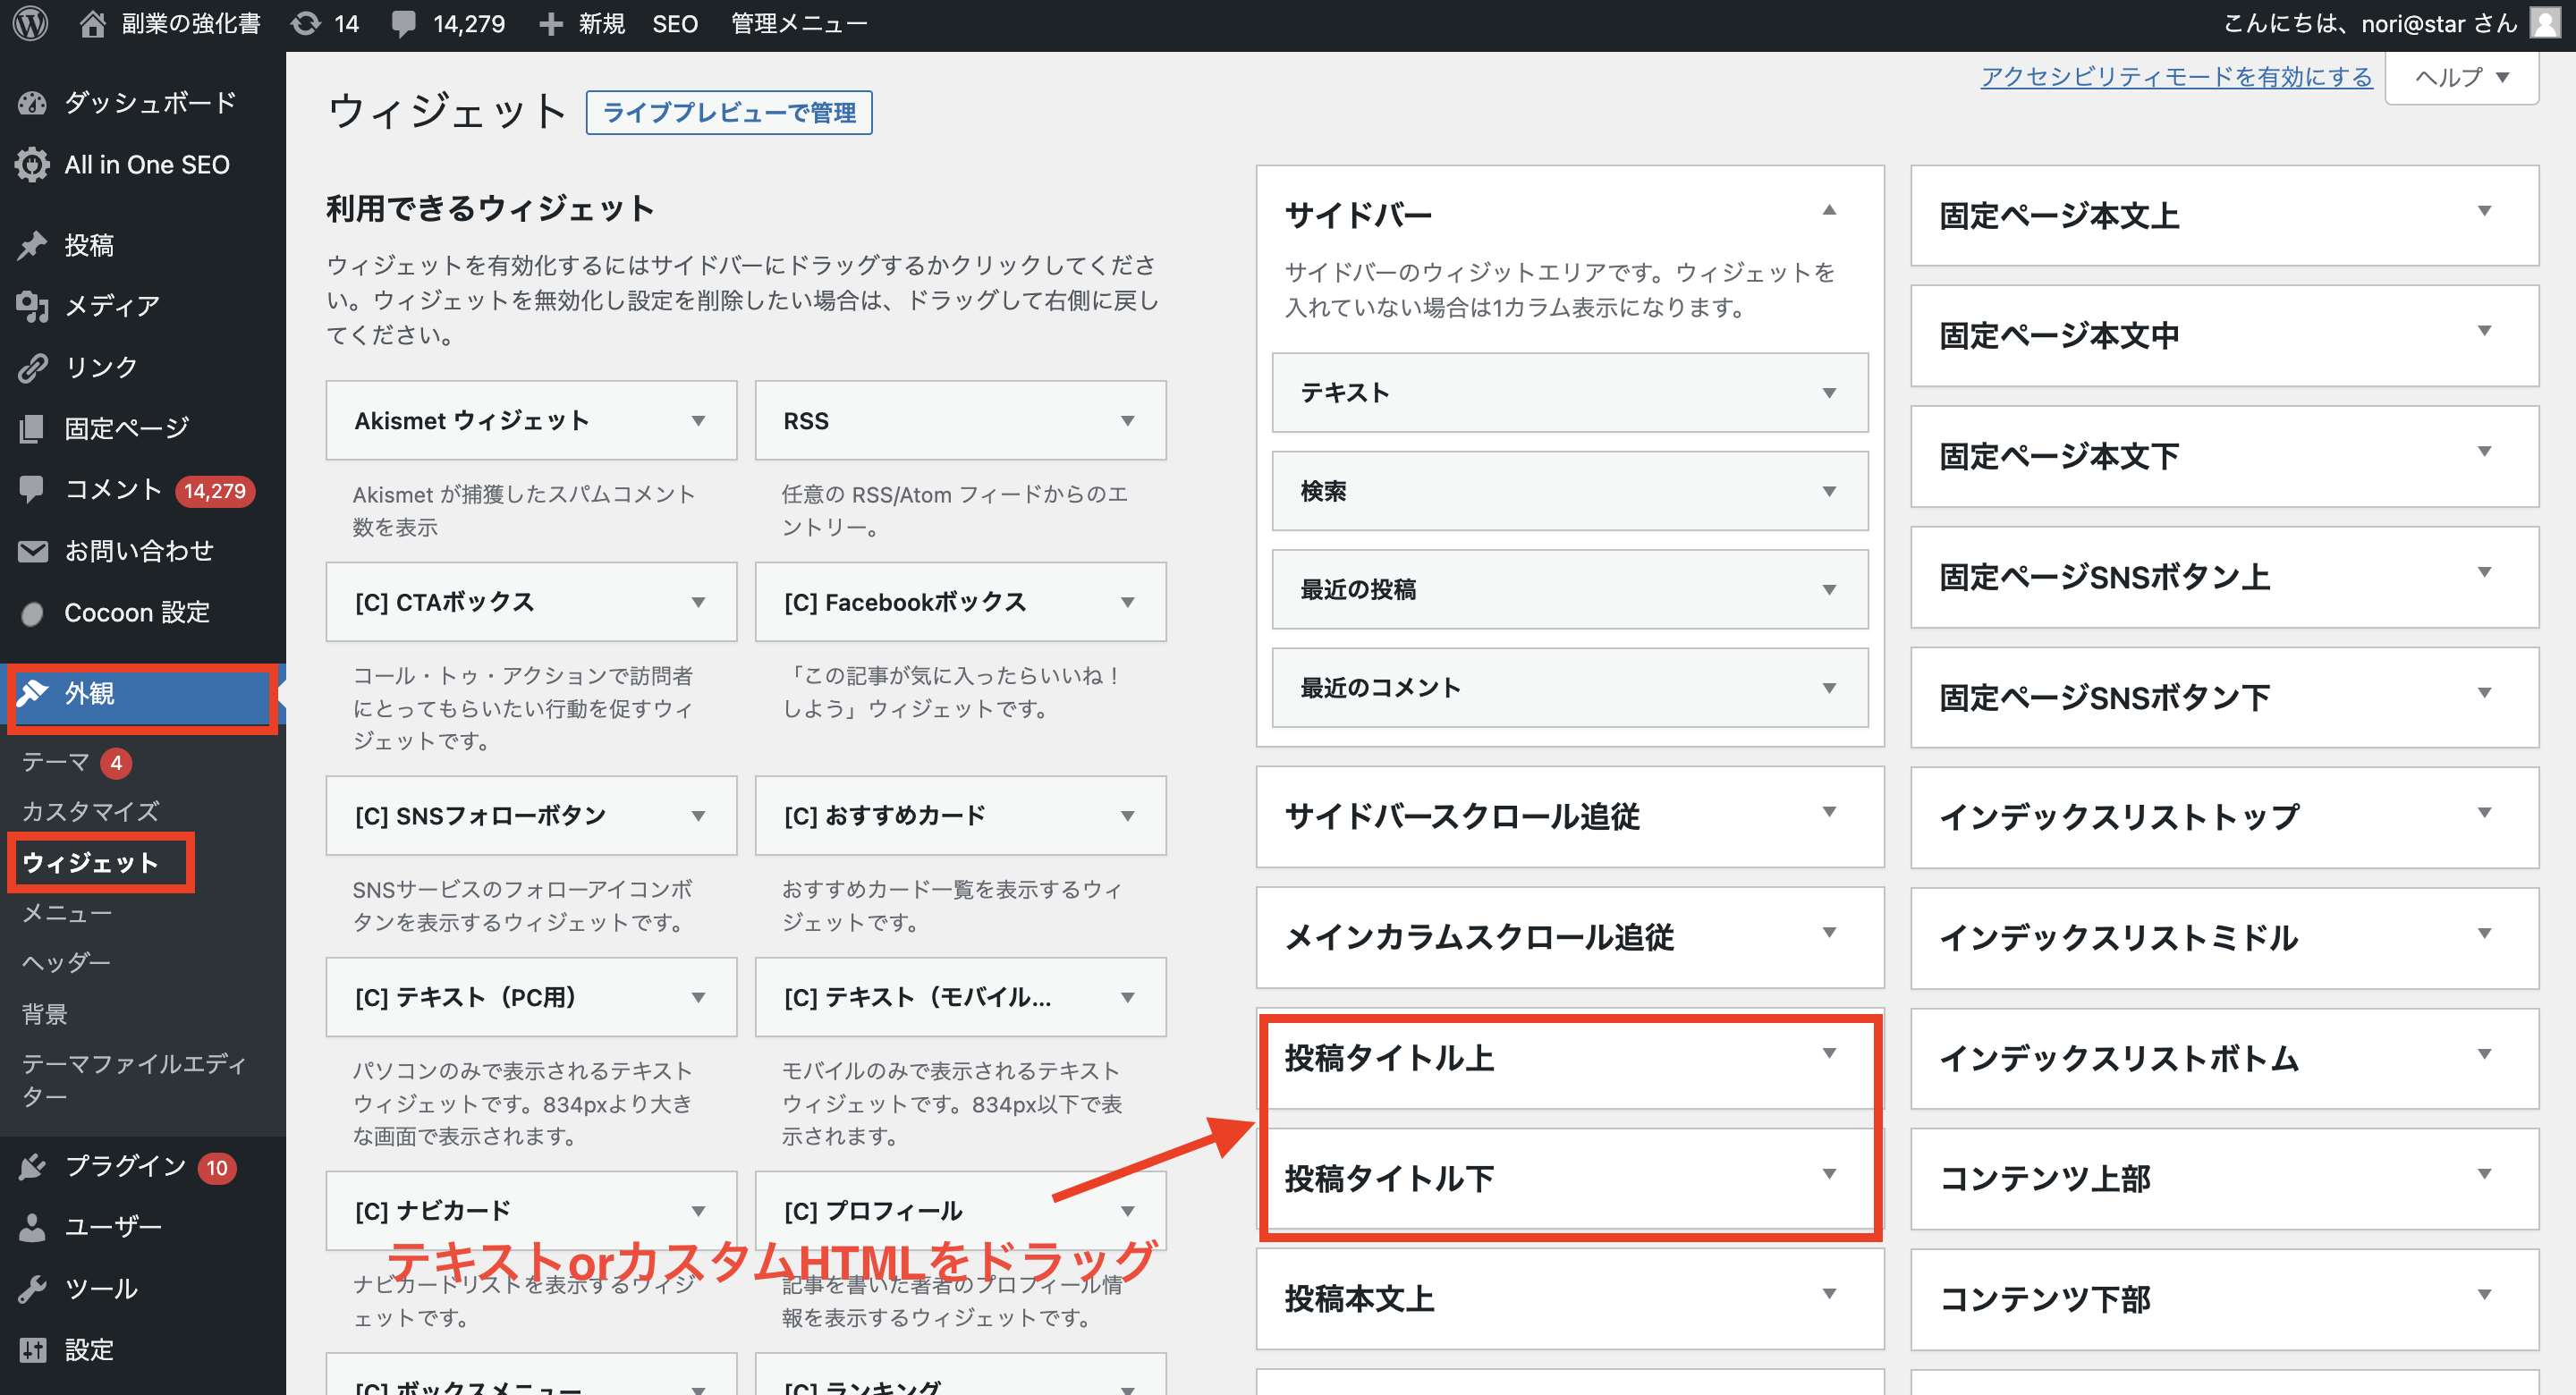
Task: Open the SEO admin bar menu
Action: (675, 24)
